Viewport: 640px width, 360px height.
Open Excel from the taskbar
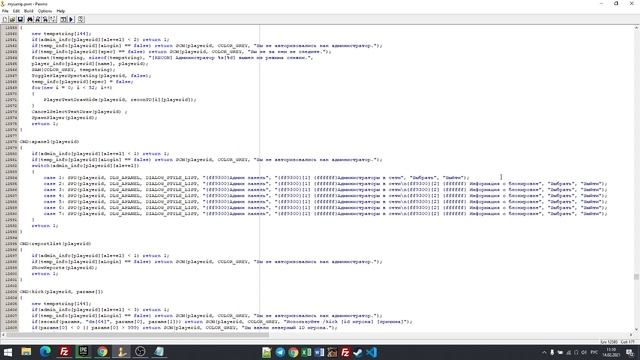[x=306, y=352]
